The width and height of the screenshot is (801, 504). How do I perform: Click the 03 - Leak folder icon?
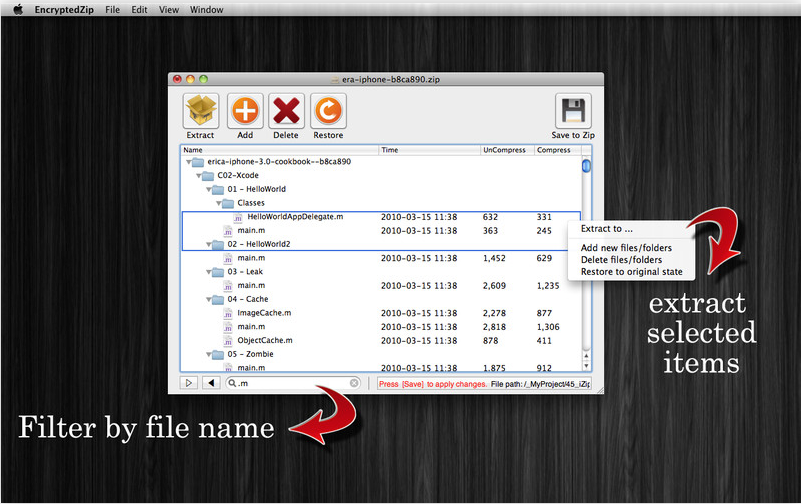[218, 272]
